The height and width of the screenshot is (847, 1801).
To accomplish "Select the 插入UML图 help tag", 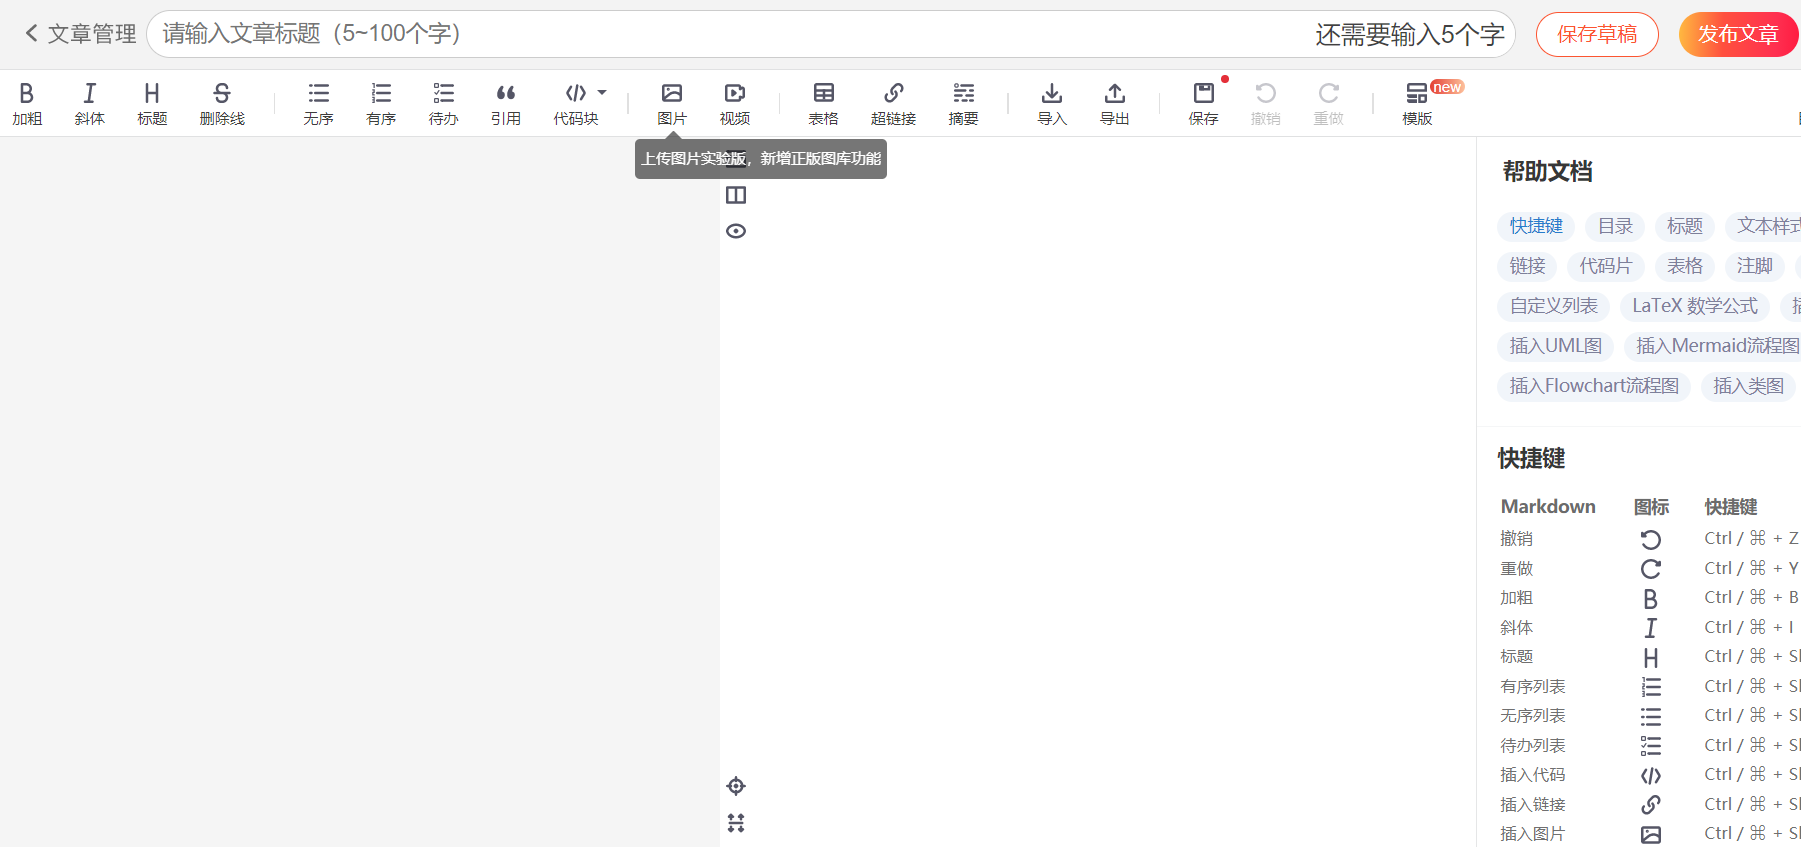I will [1555, 346].
